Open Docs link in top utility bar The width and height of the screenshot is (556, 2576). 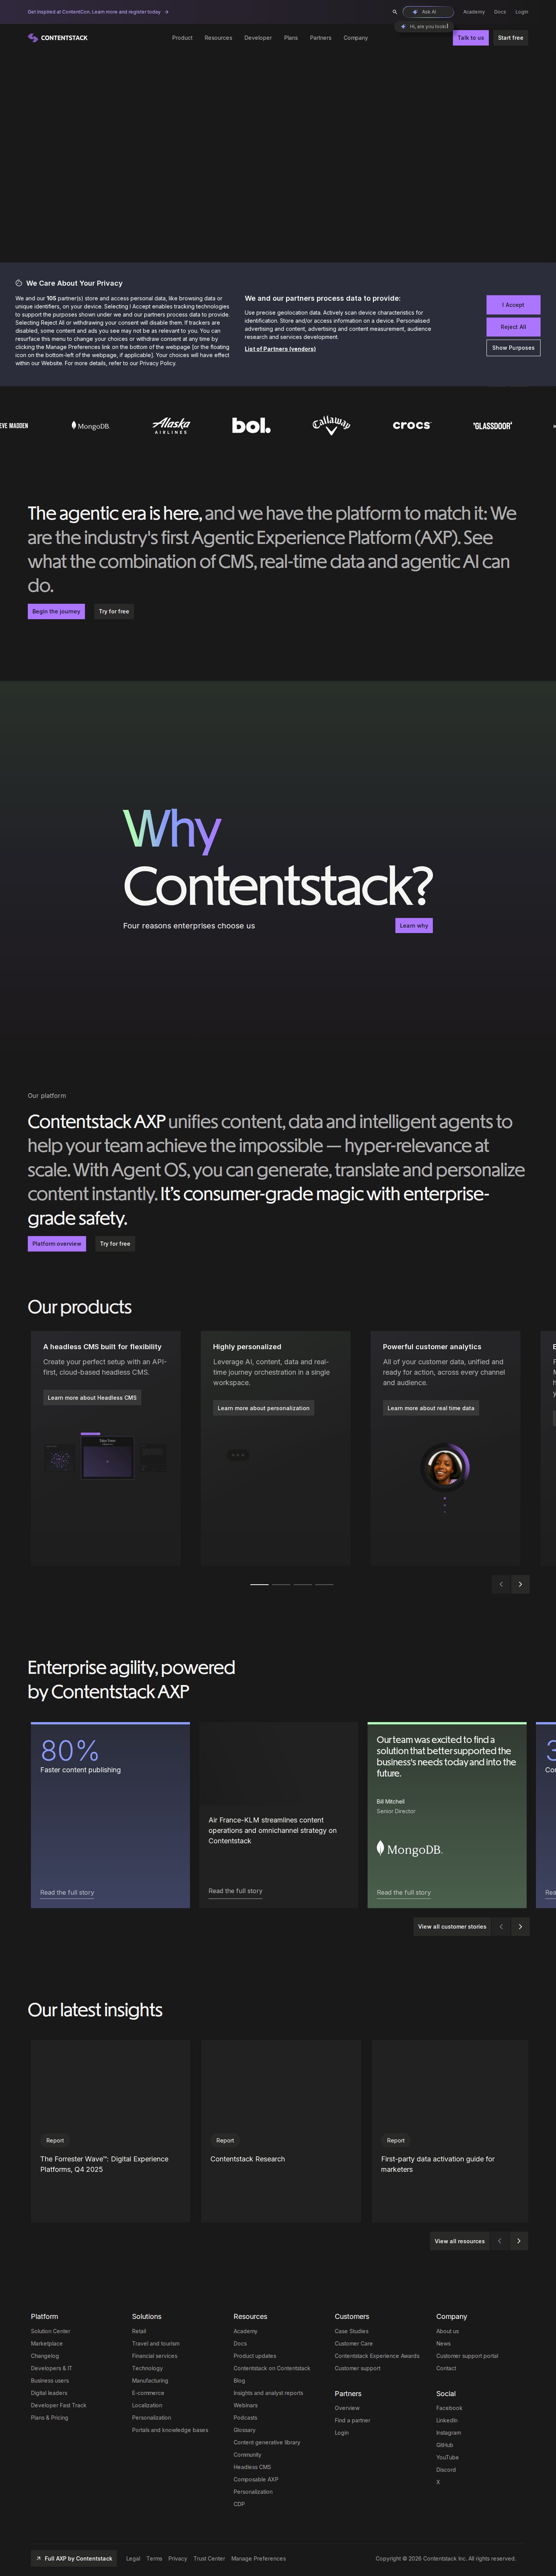coord(500,12)
